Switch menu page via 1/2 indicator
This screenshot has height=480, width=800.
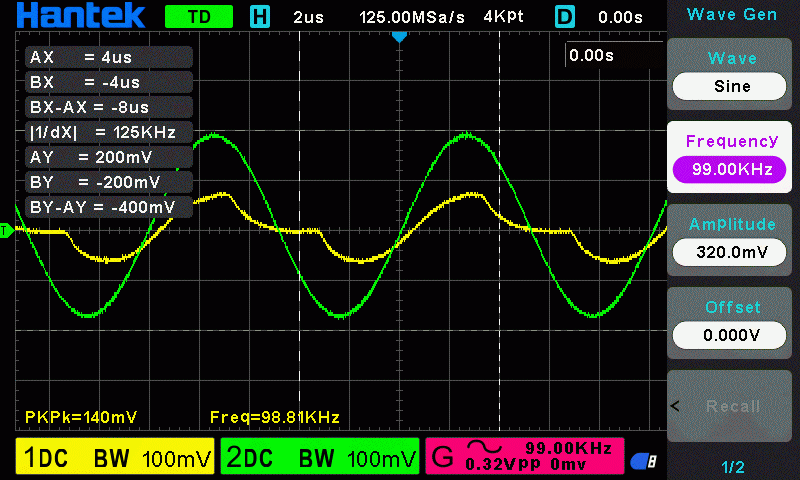click(733, 467)
